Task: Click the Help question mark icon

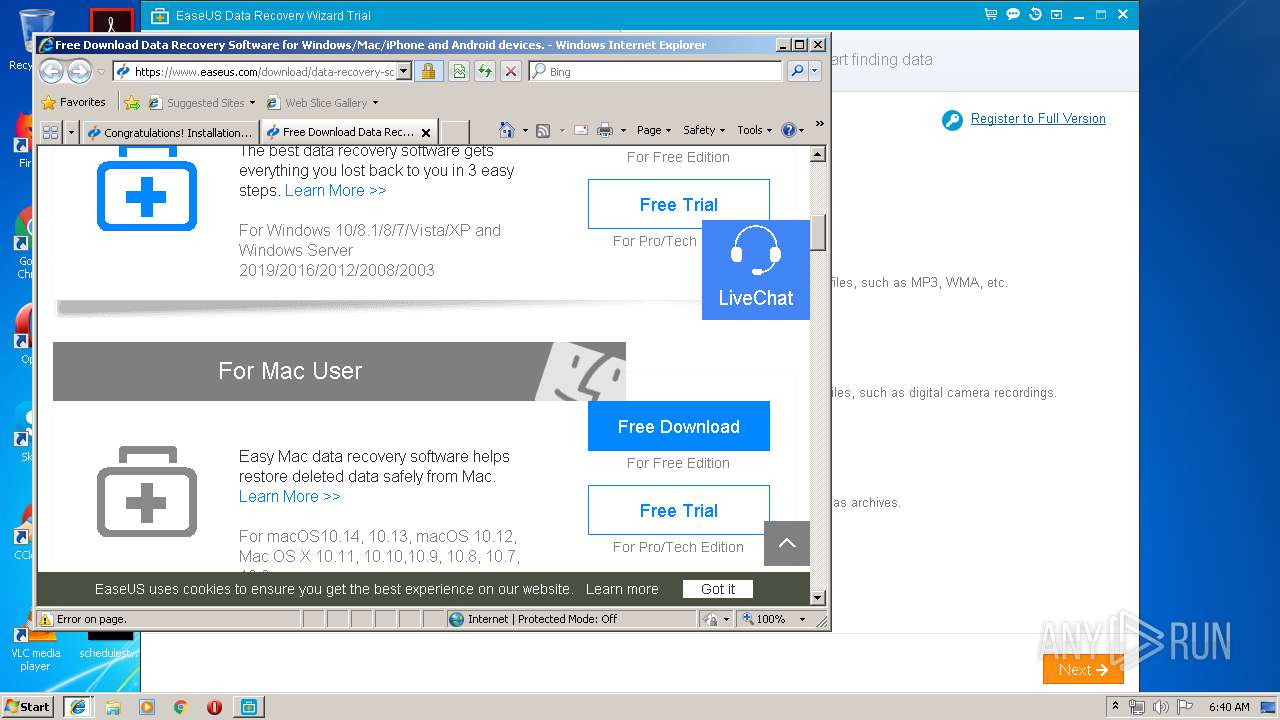Action: tap(788, 130)
